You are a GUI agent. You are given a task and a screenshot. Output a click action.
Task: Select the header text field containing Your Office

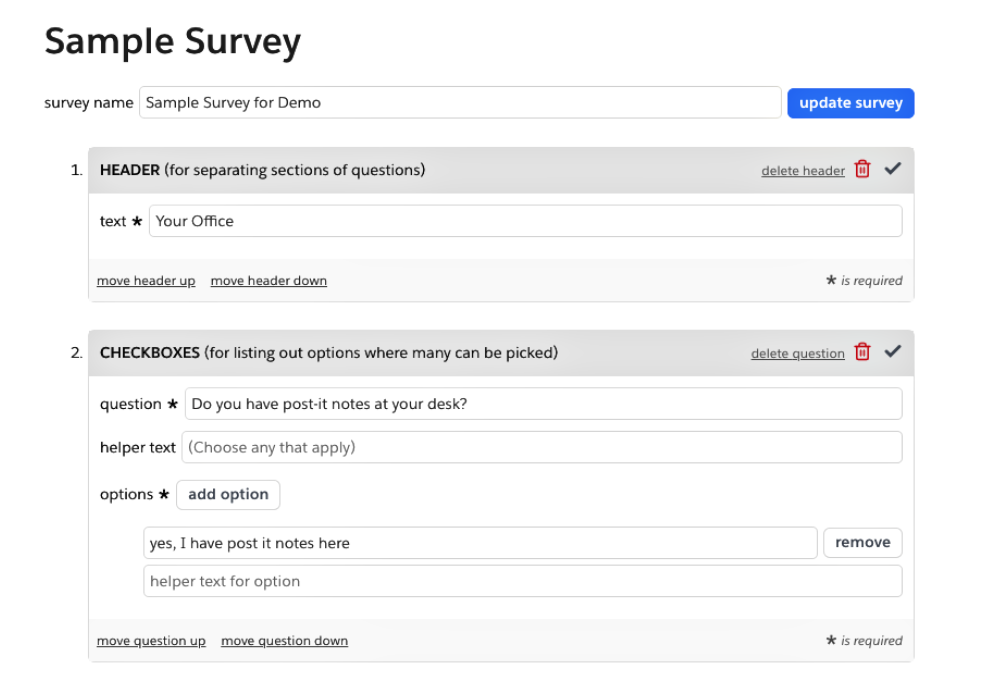point(525,220)
